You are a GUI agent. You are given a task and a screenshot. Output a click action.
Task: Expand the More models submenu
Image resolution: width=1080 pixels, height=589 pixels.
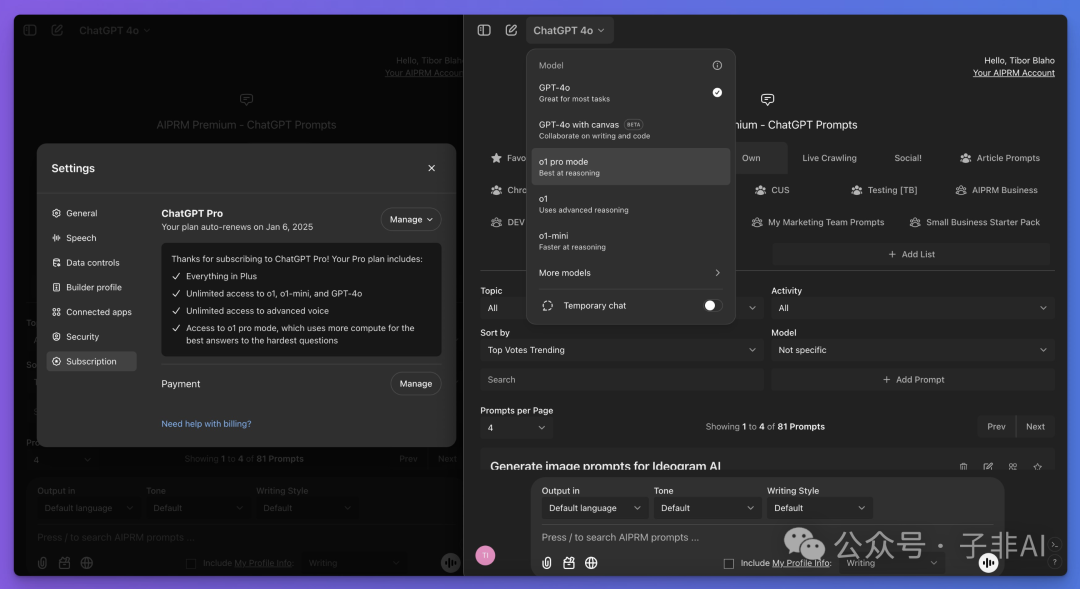pos(630,273)
